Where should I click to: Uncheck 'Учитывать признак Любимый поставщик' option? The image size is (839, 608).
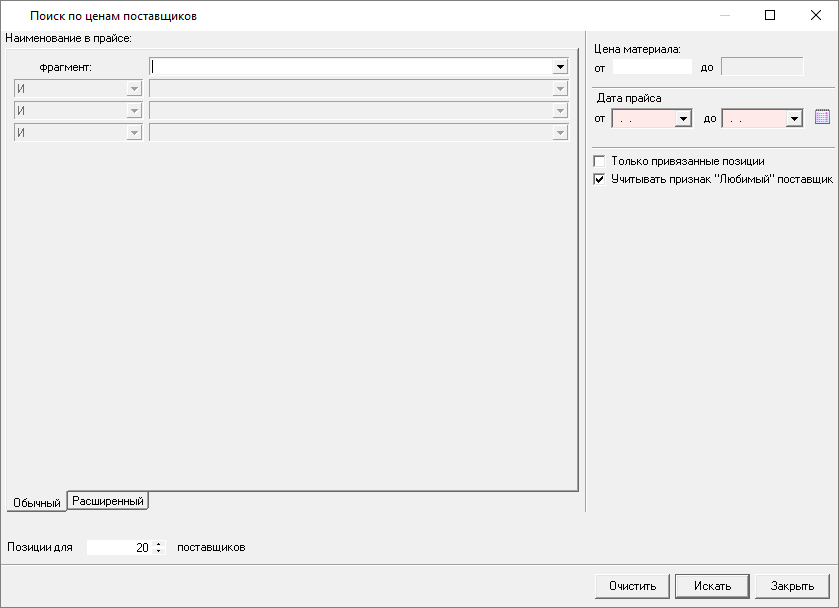tap(600, 179)
